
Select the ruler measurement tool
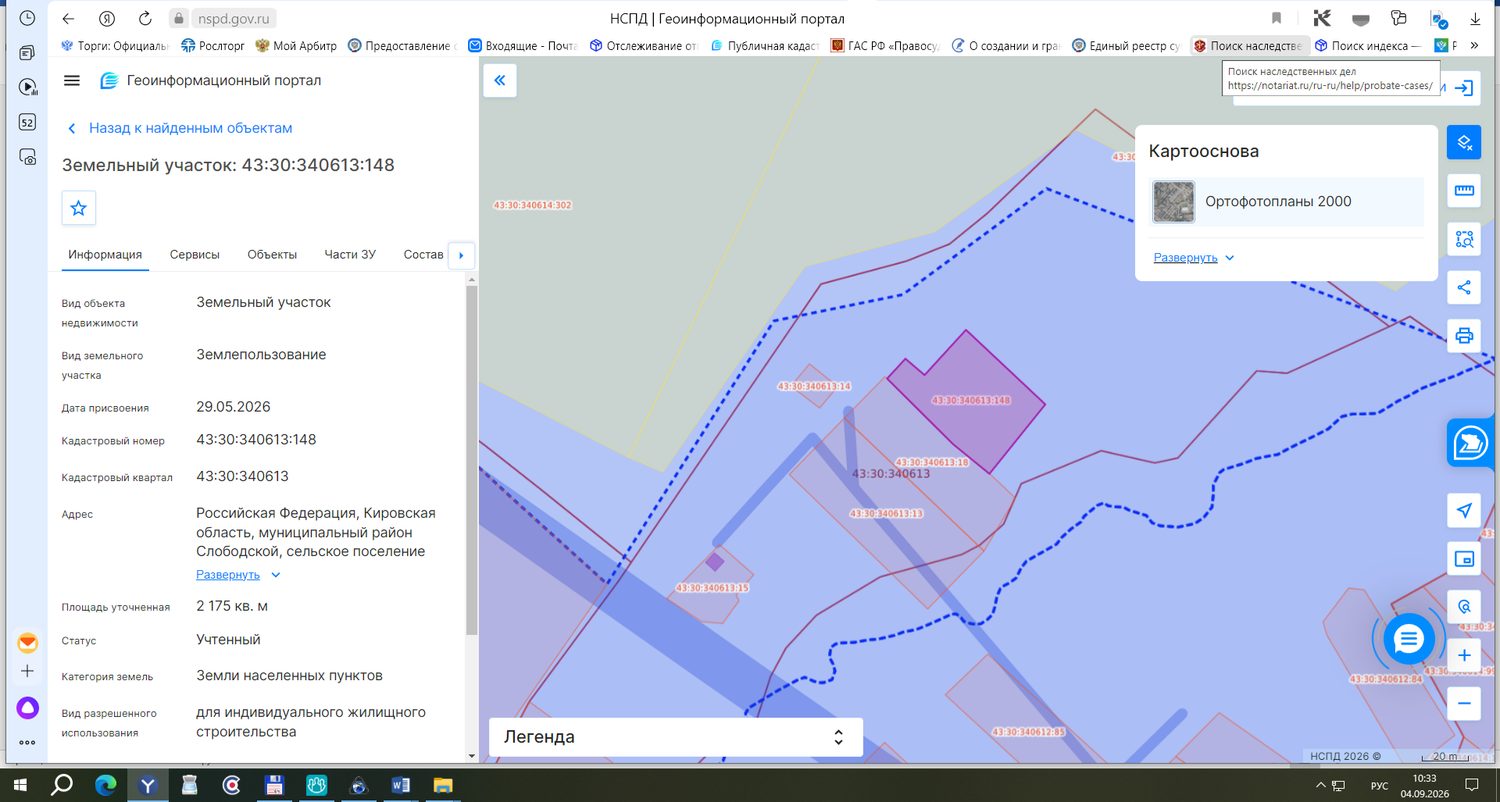click(1464, 190)
